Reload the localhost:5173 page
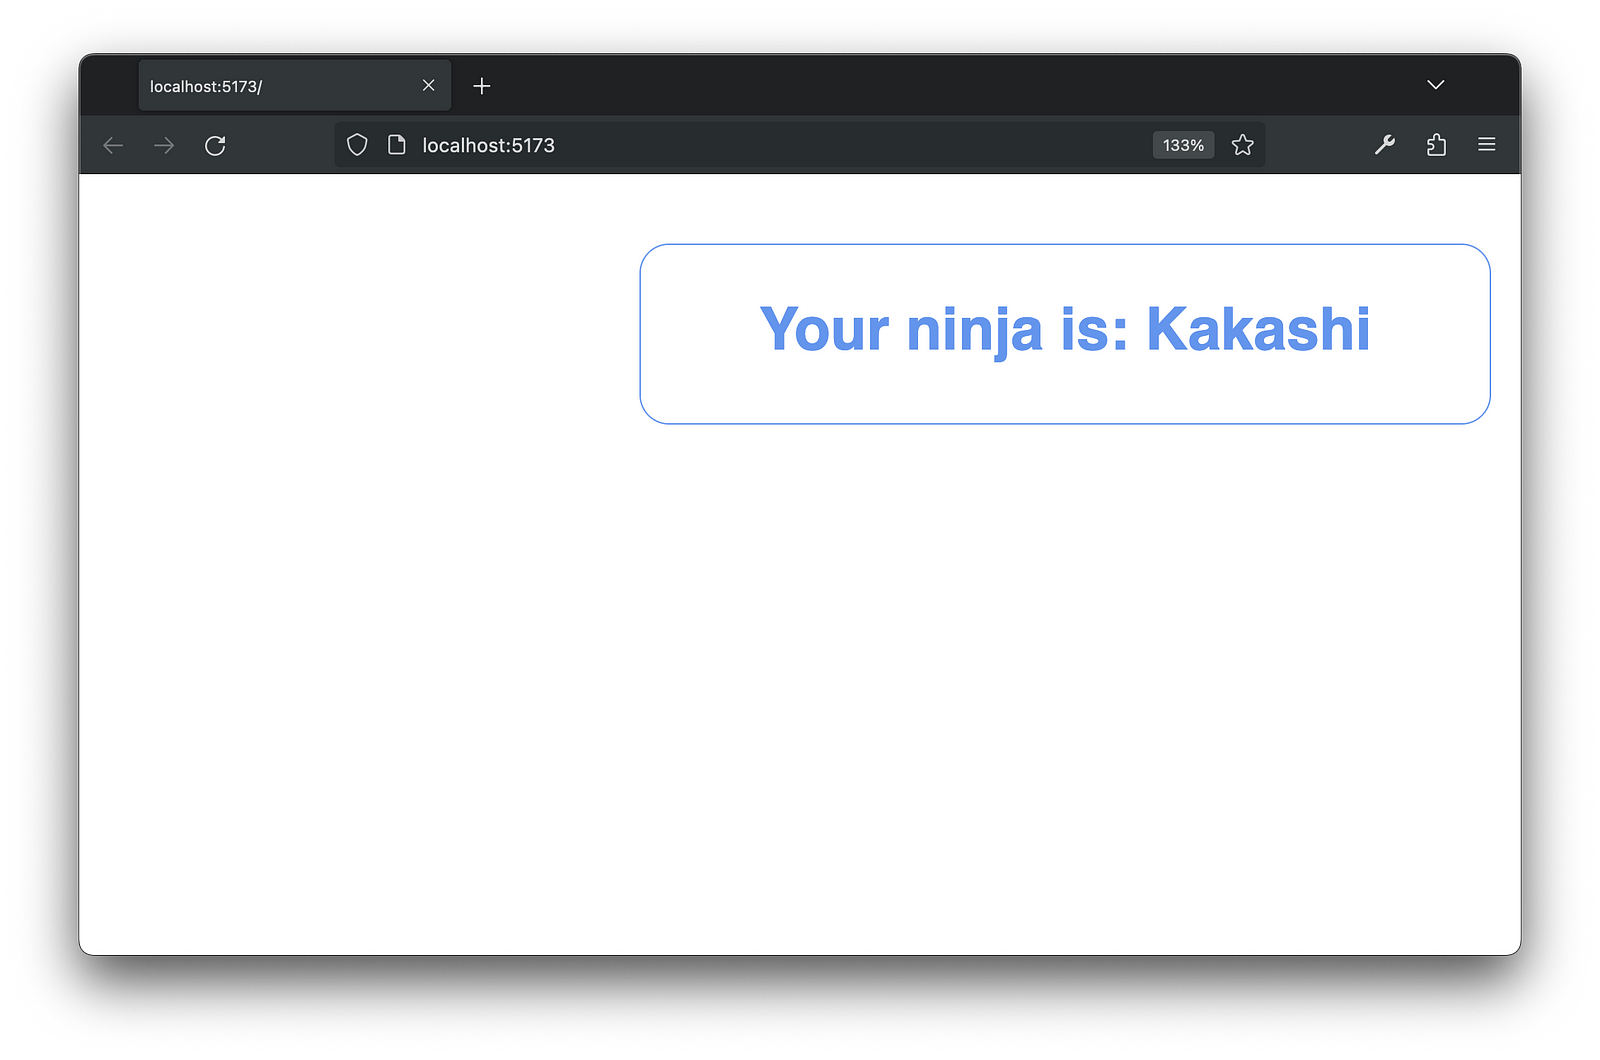The image size is (1600, 1060). tap(215, 145)
